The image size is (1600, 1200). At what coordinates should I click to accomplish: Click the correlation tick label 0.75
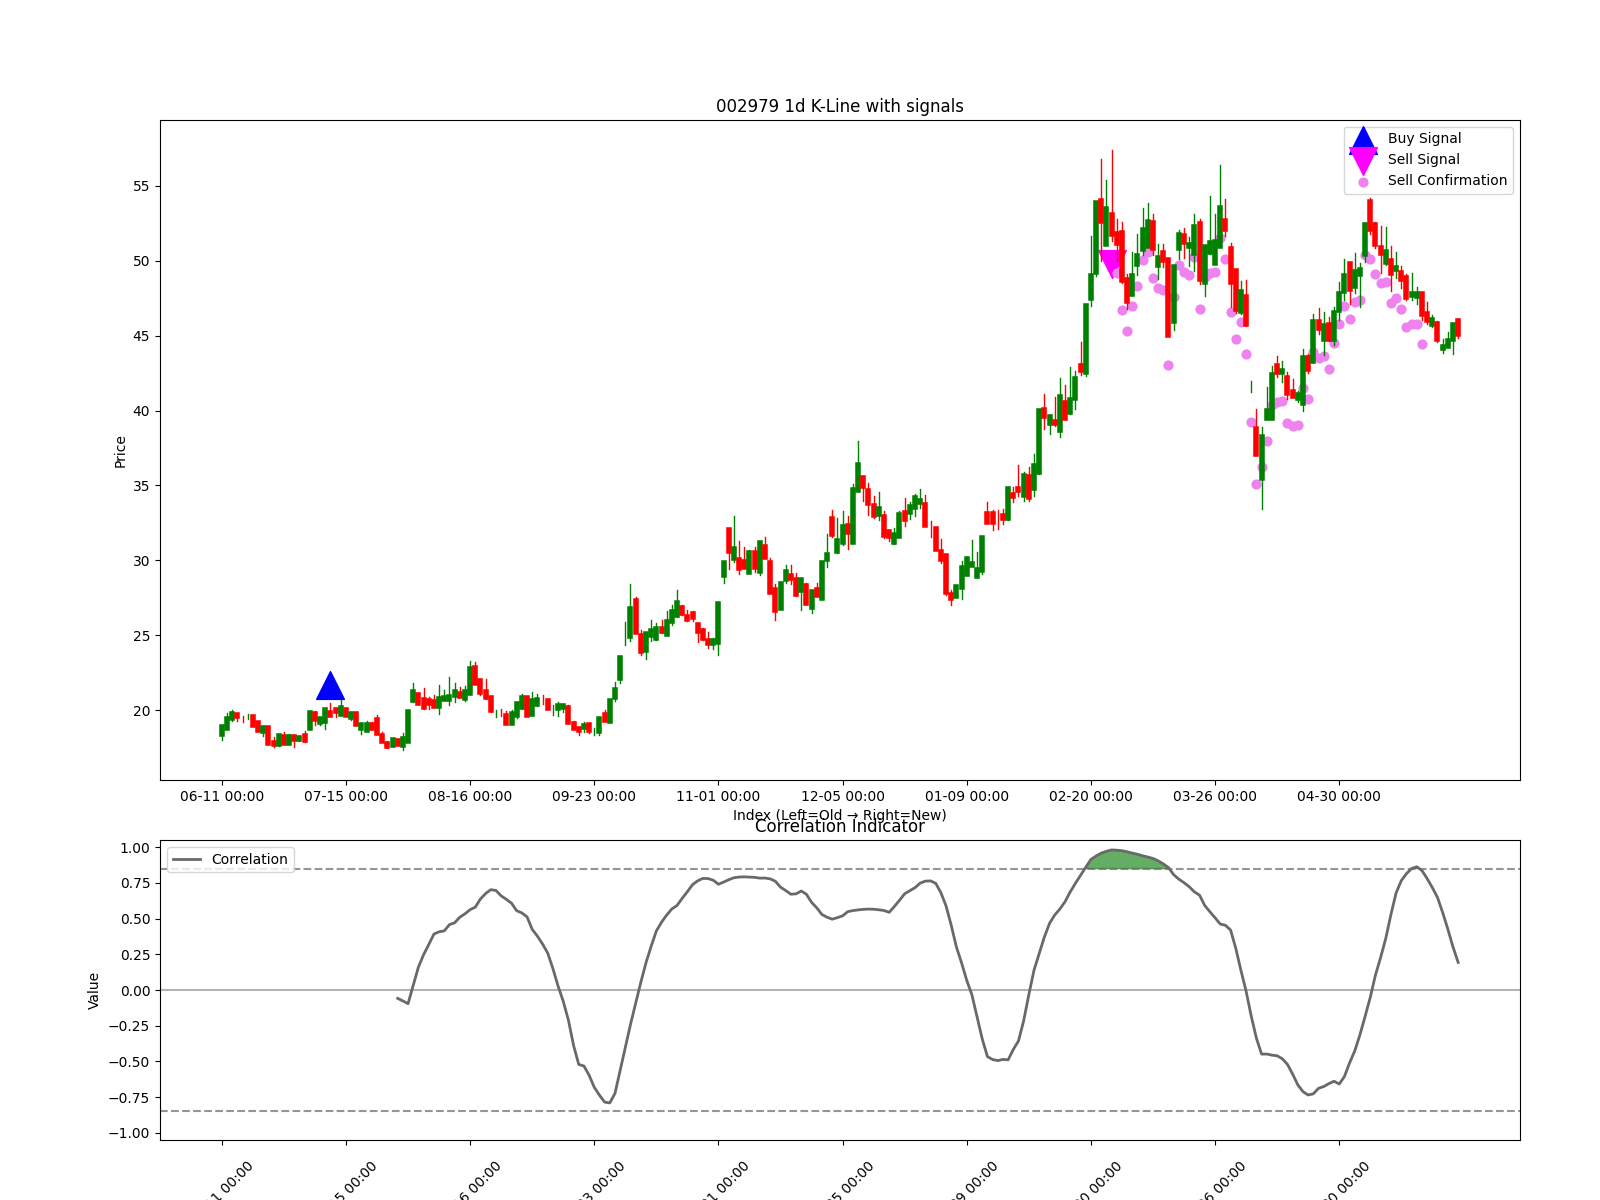(x=134, y=883)
